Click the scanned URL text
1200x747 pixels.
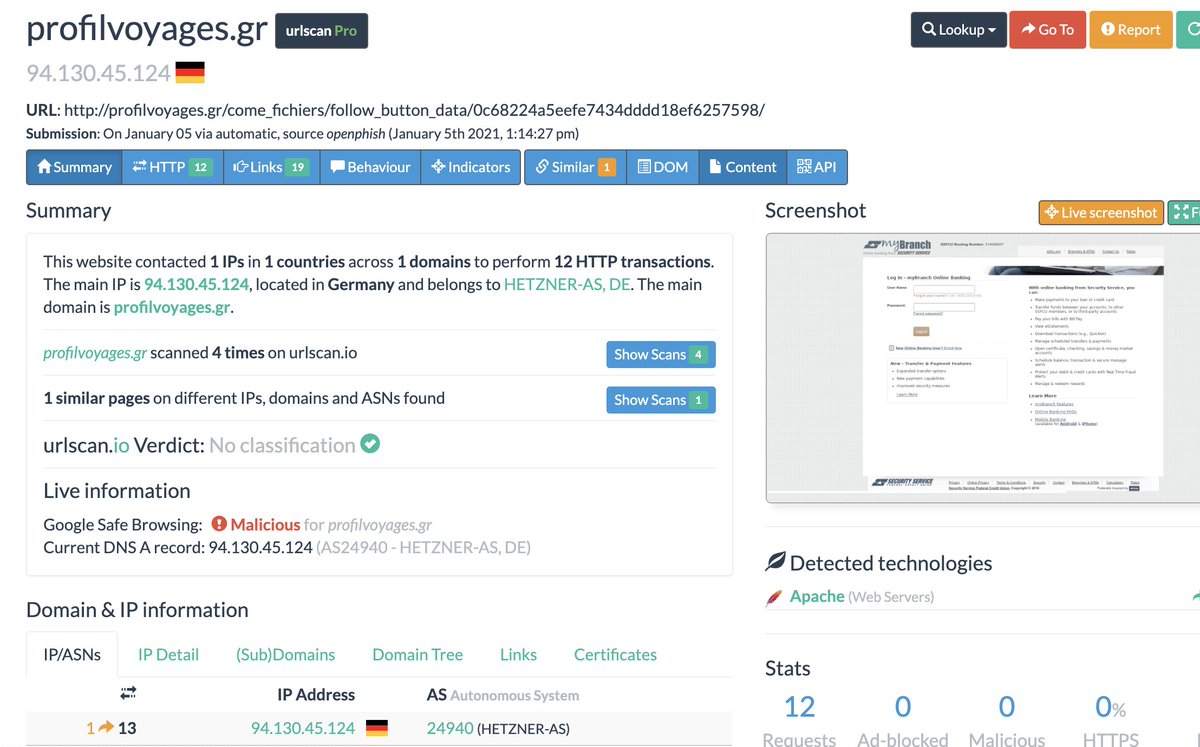coord(414,110)
